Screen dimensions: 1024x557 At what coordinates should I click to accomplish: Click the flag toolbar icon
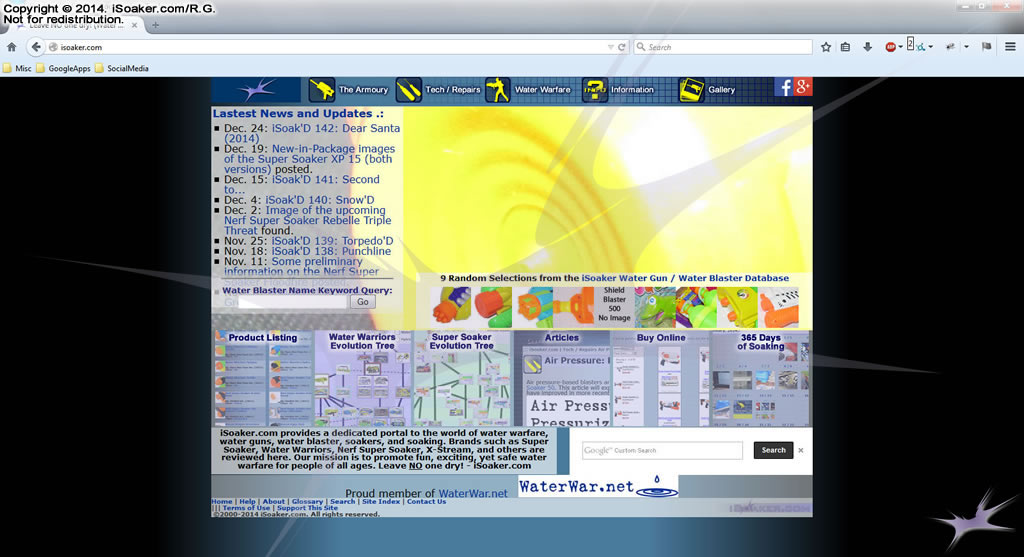pos(987,47)
